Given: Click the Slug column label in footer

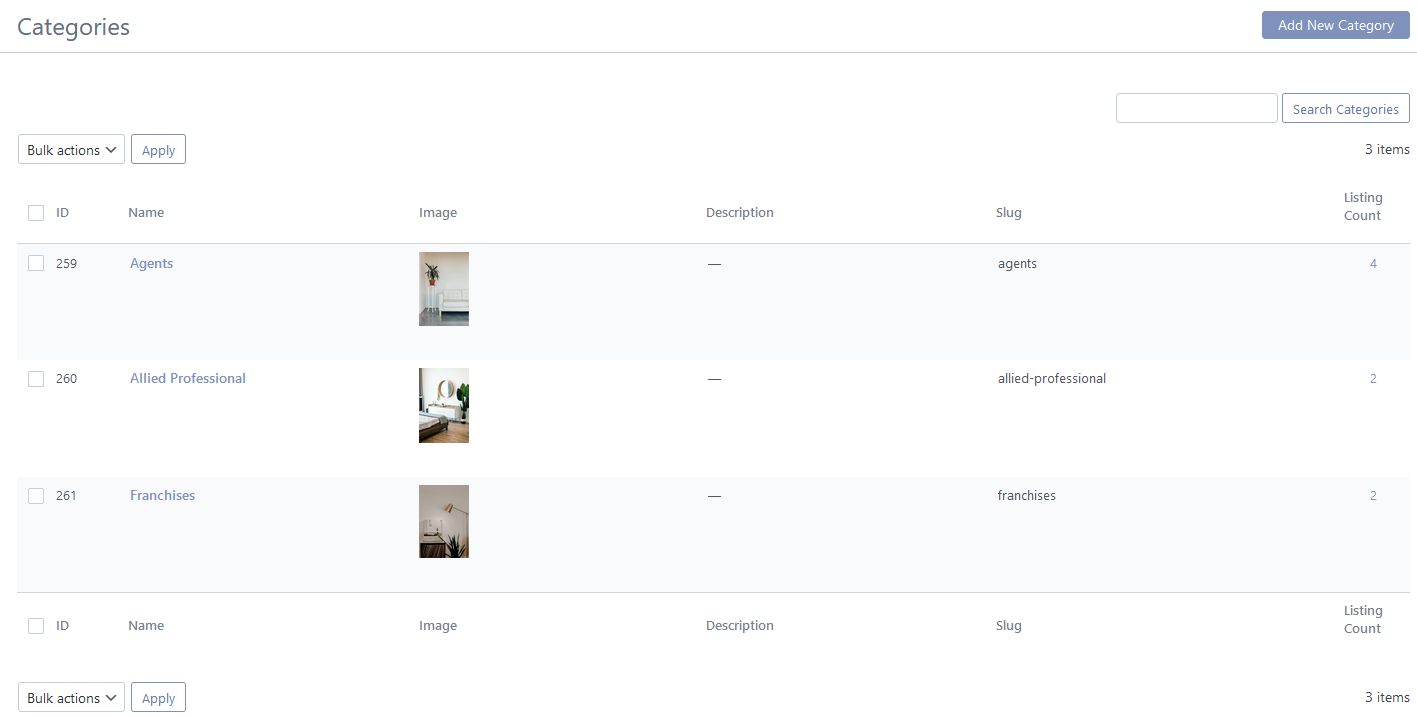Looking at the screenshot, I should 1009,625.
